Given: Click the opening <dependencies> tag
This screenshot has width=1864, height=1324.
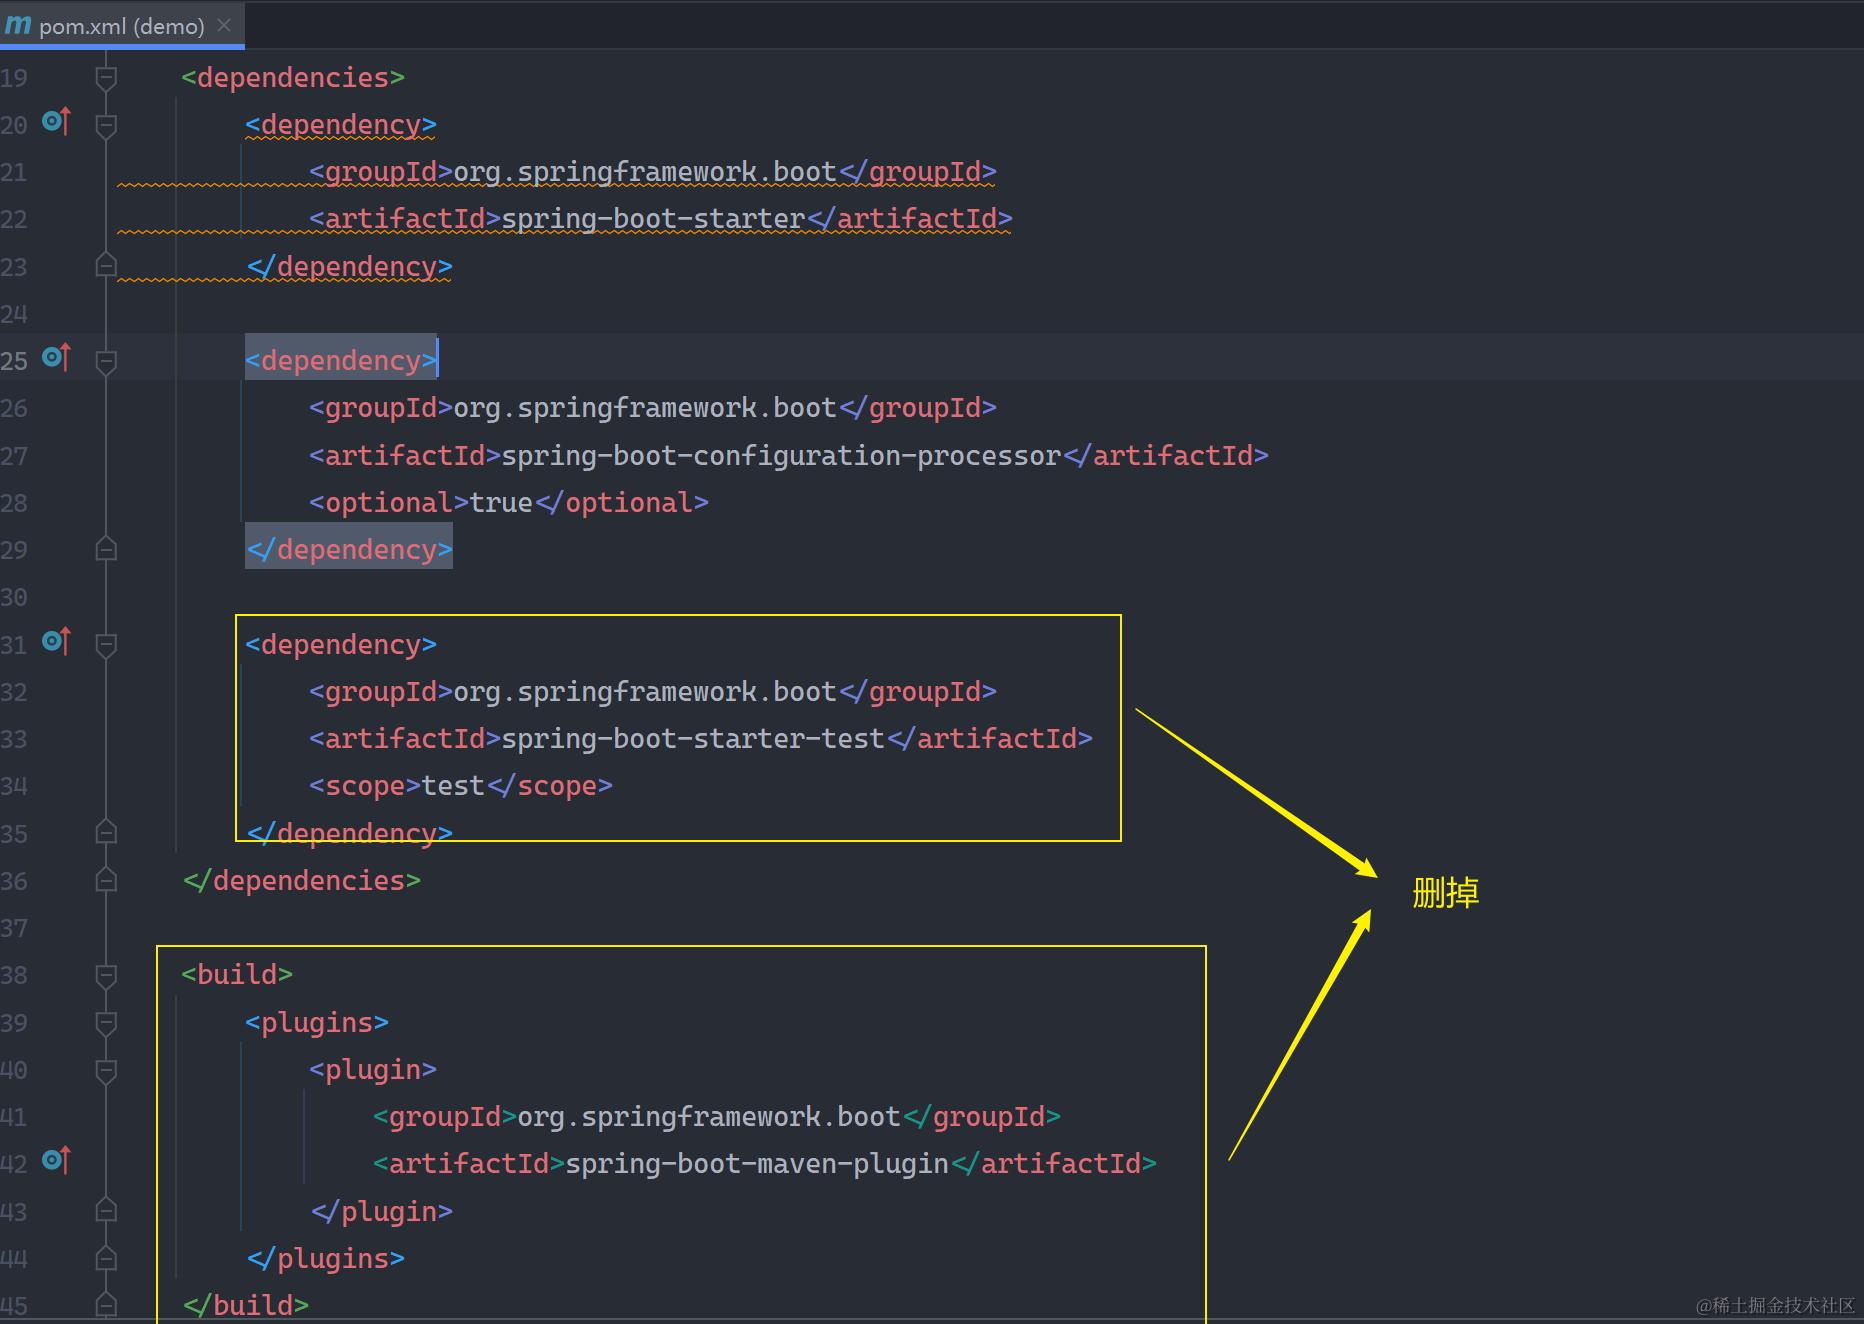Looking at the screenshot, I should pyautogui.click(x=293, y=78).
